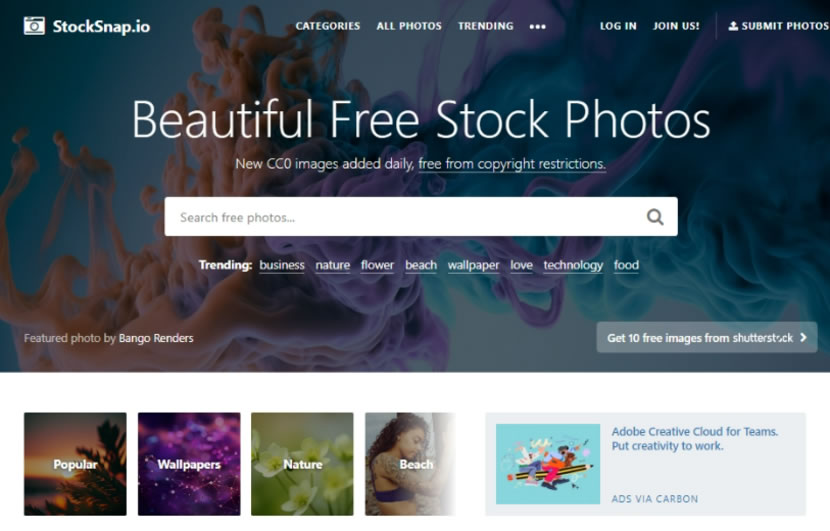Click the upload icon beside Submit Photos
This screenshot has width=830, height=531.
coord(733,26)
